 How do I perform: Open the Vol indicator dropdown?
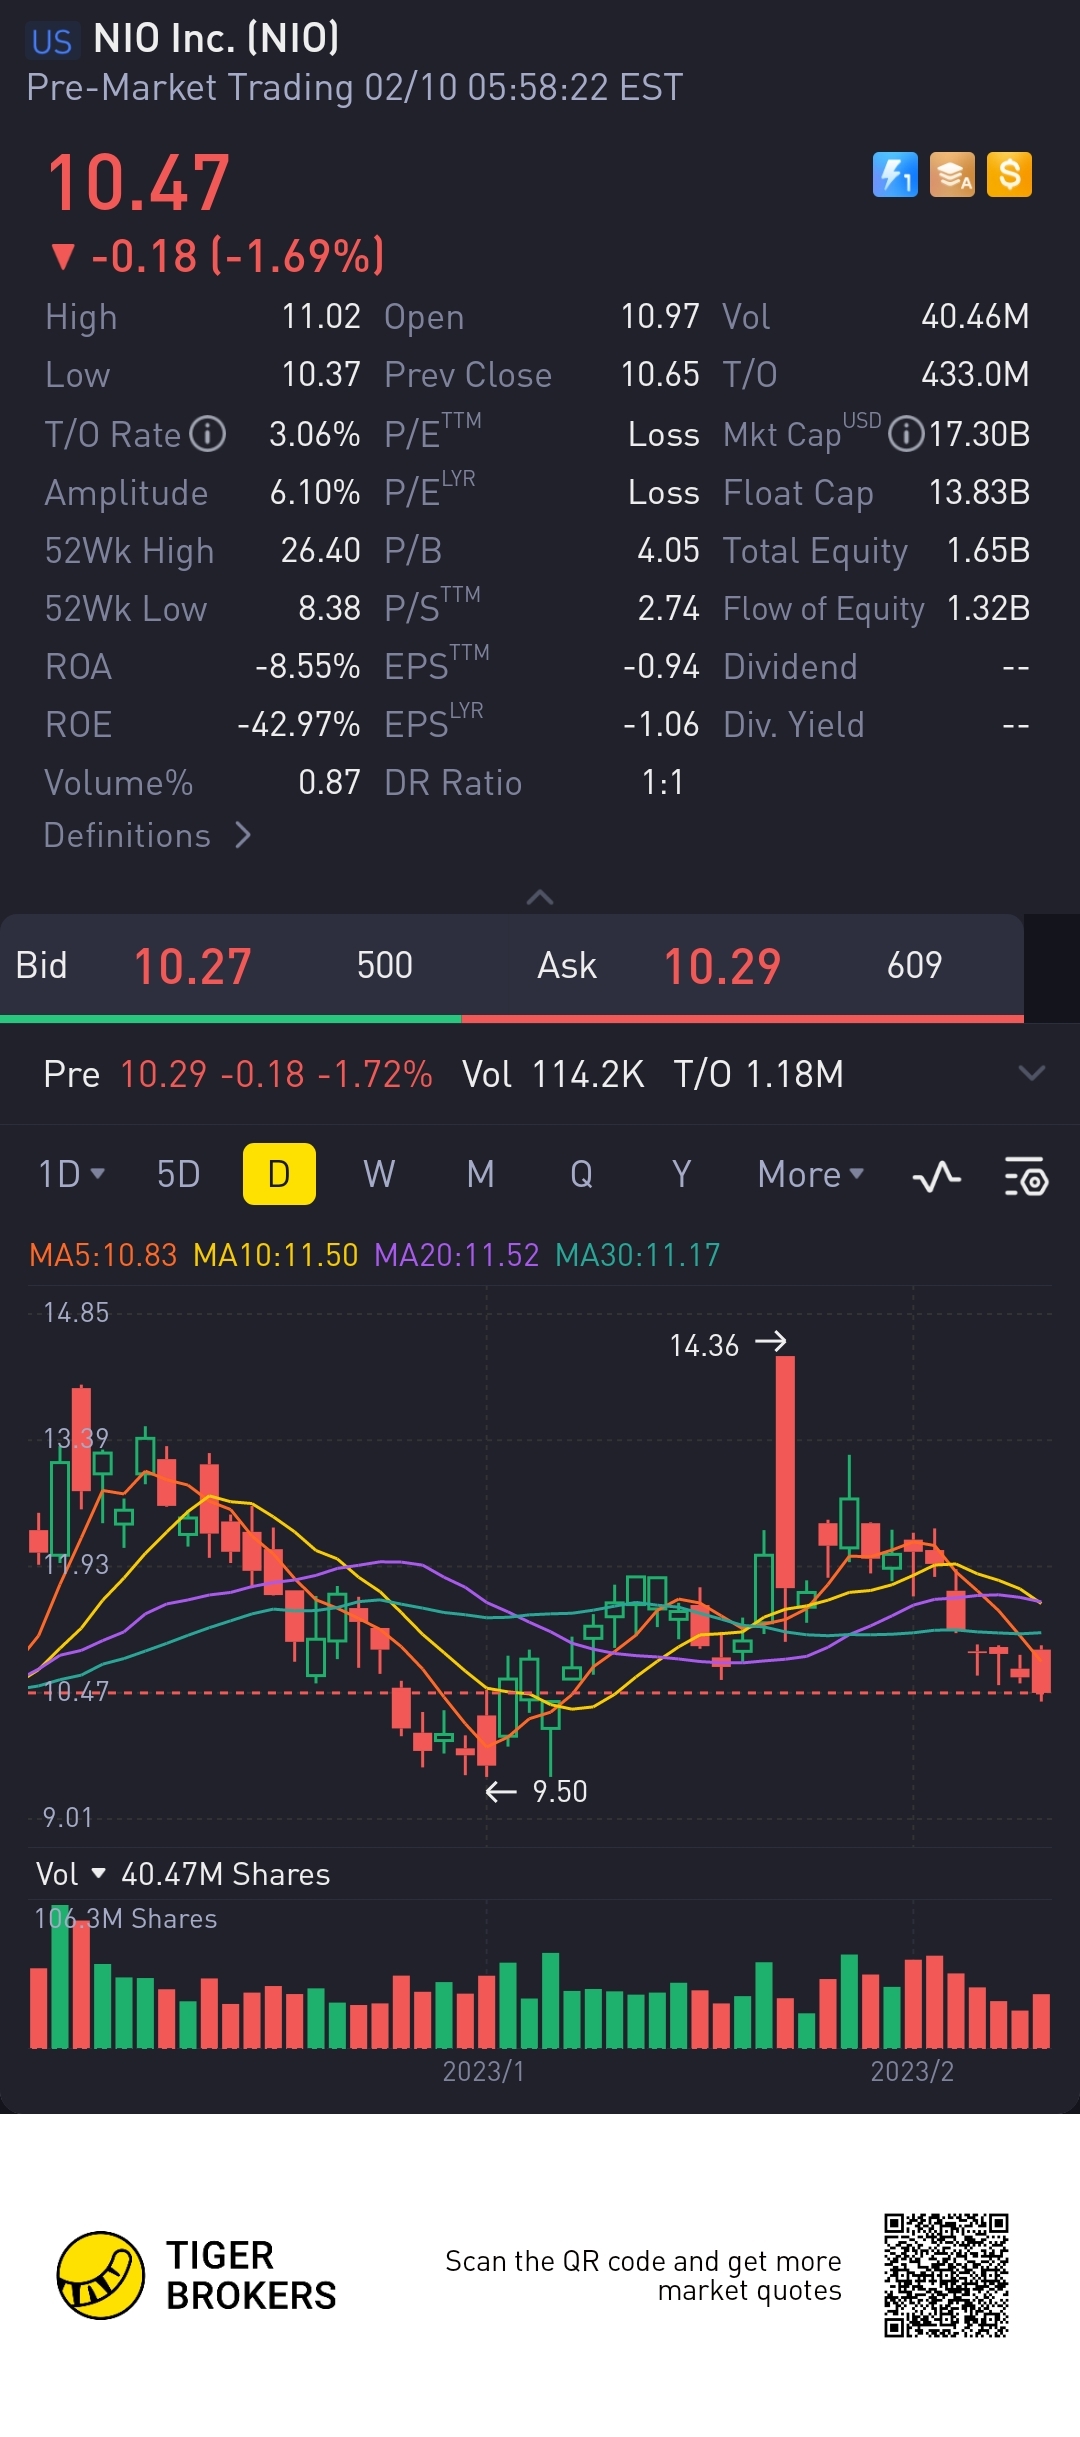click(x=70, y=1874)
